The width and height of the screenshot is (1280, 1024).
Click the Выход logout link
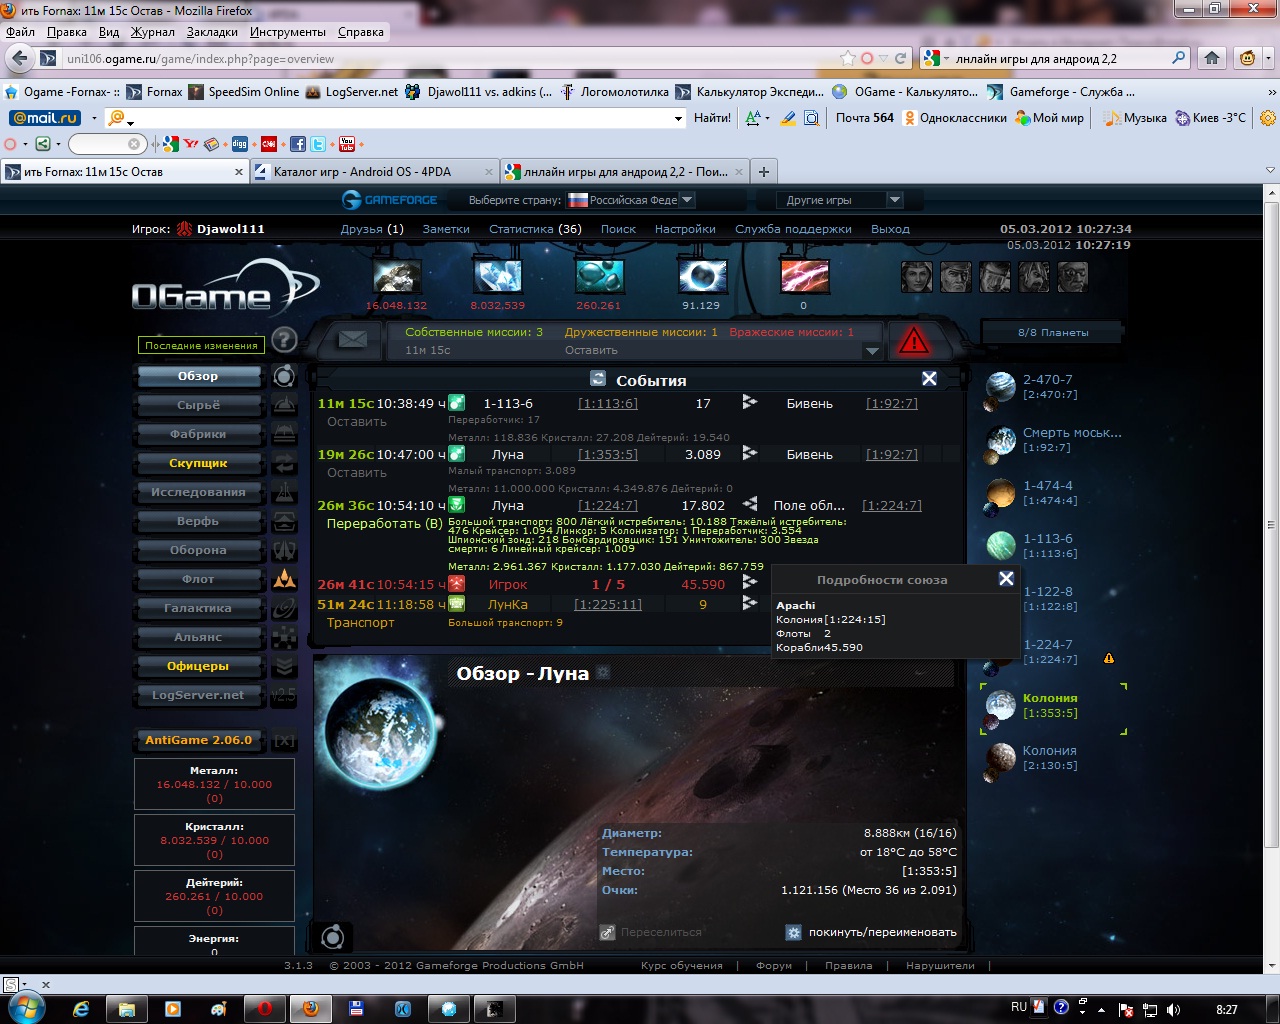point(890,229)
